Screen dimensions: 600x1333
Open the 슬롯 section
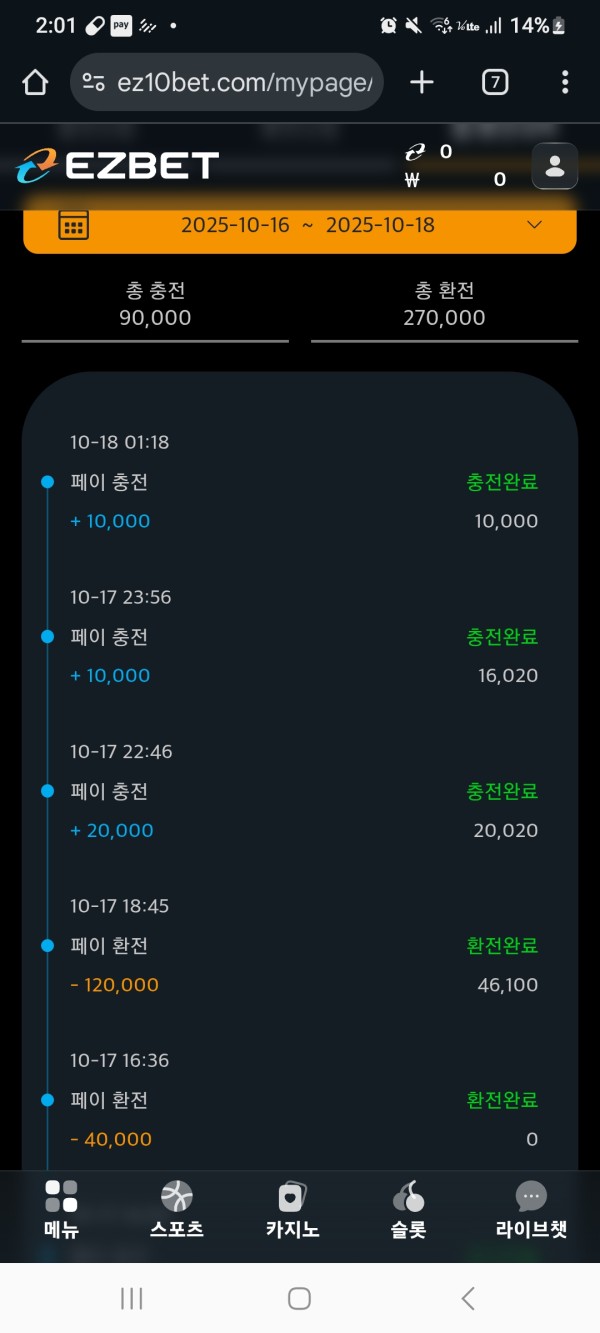pos(408,1209)
